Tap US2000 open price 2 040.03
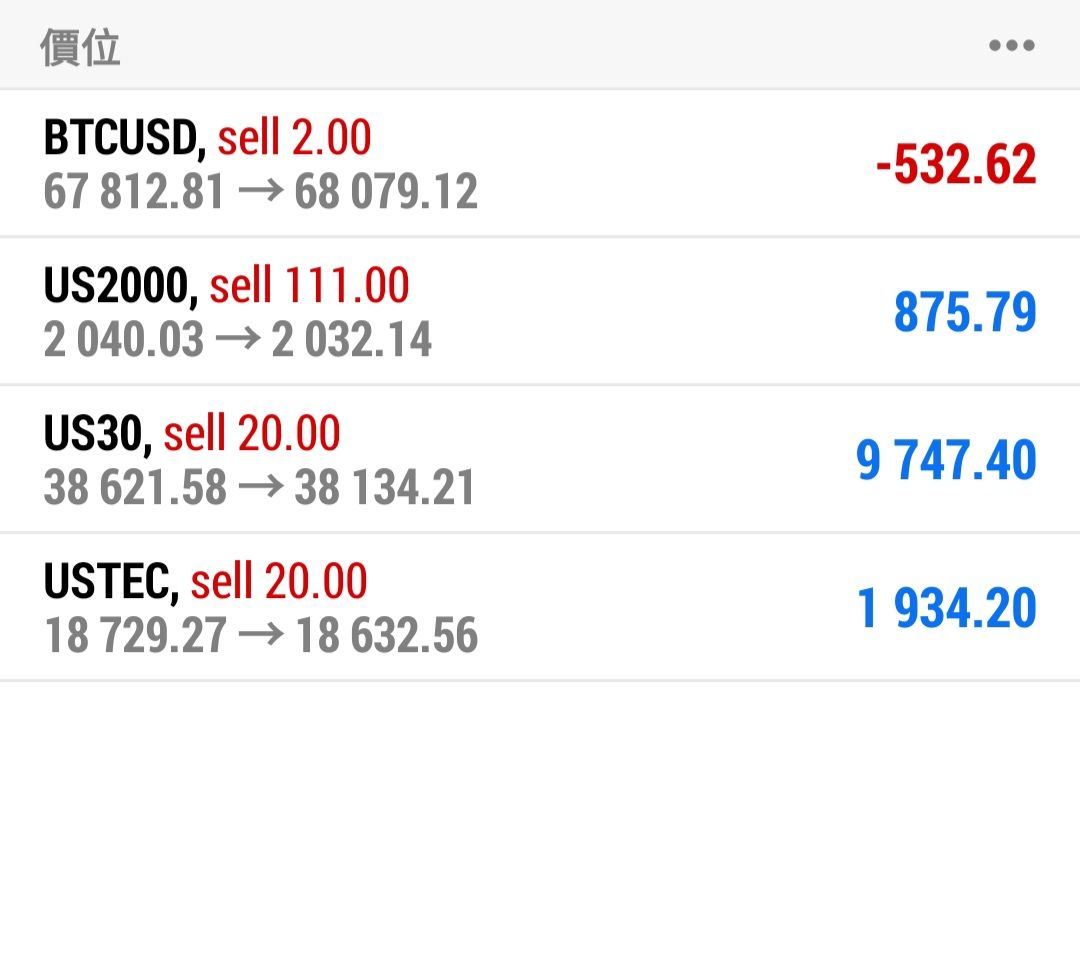Image resolution: width=1080 pixels, height=960 pixels. (124, 340)
